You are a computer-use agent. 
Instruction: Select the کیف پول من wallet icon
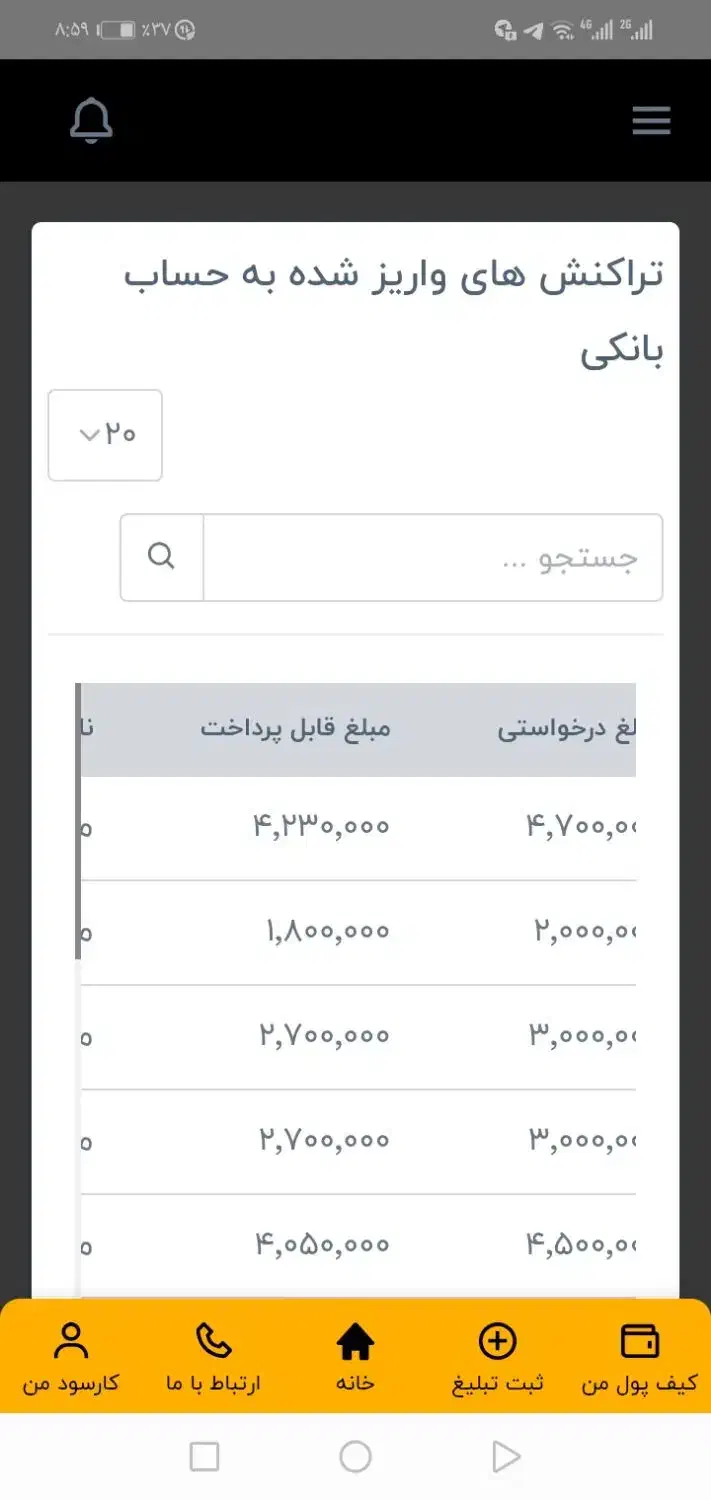[x=640, y=1340]
